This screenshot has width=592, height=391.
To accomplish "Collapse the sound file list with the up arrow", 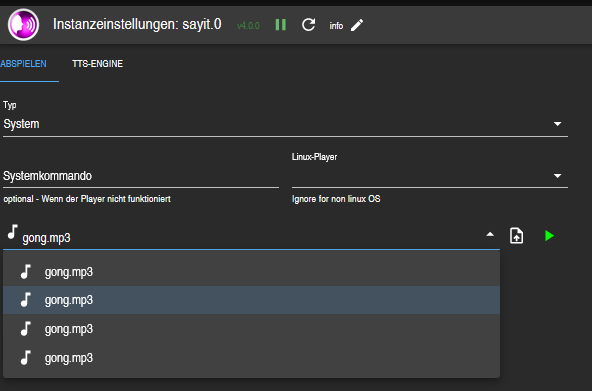I will click(490, 234).
